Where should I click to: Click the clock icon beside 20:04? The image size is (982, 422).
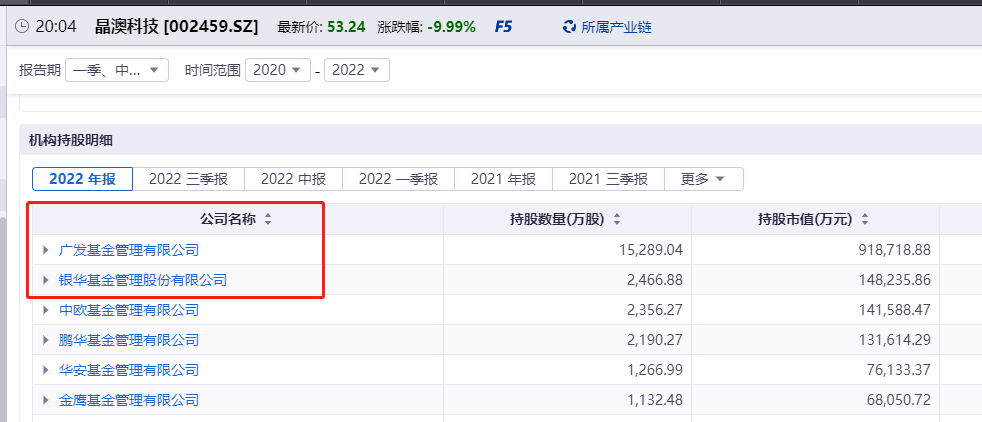pyautogui.click(x=21, y=26)
